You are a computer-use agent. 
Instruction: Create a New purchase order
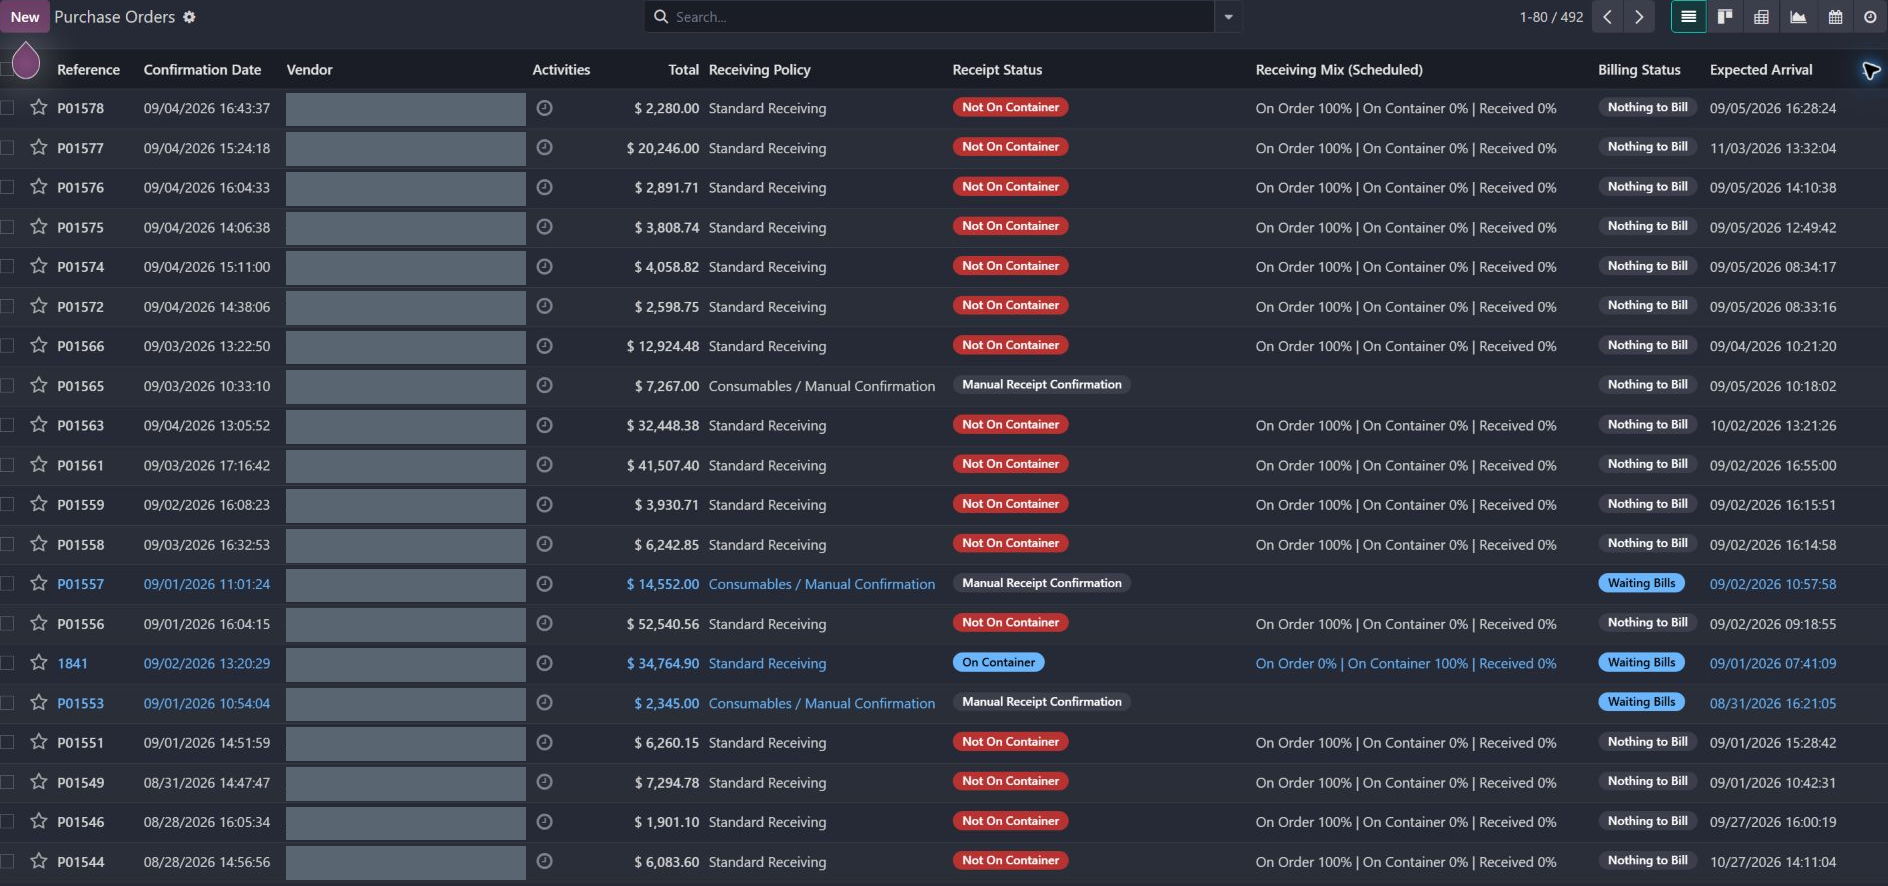pyautogui.click(x=25, y=17)
